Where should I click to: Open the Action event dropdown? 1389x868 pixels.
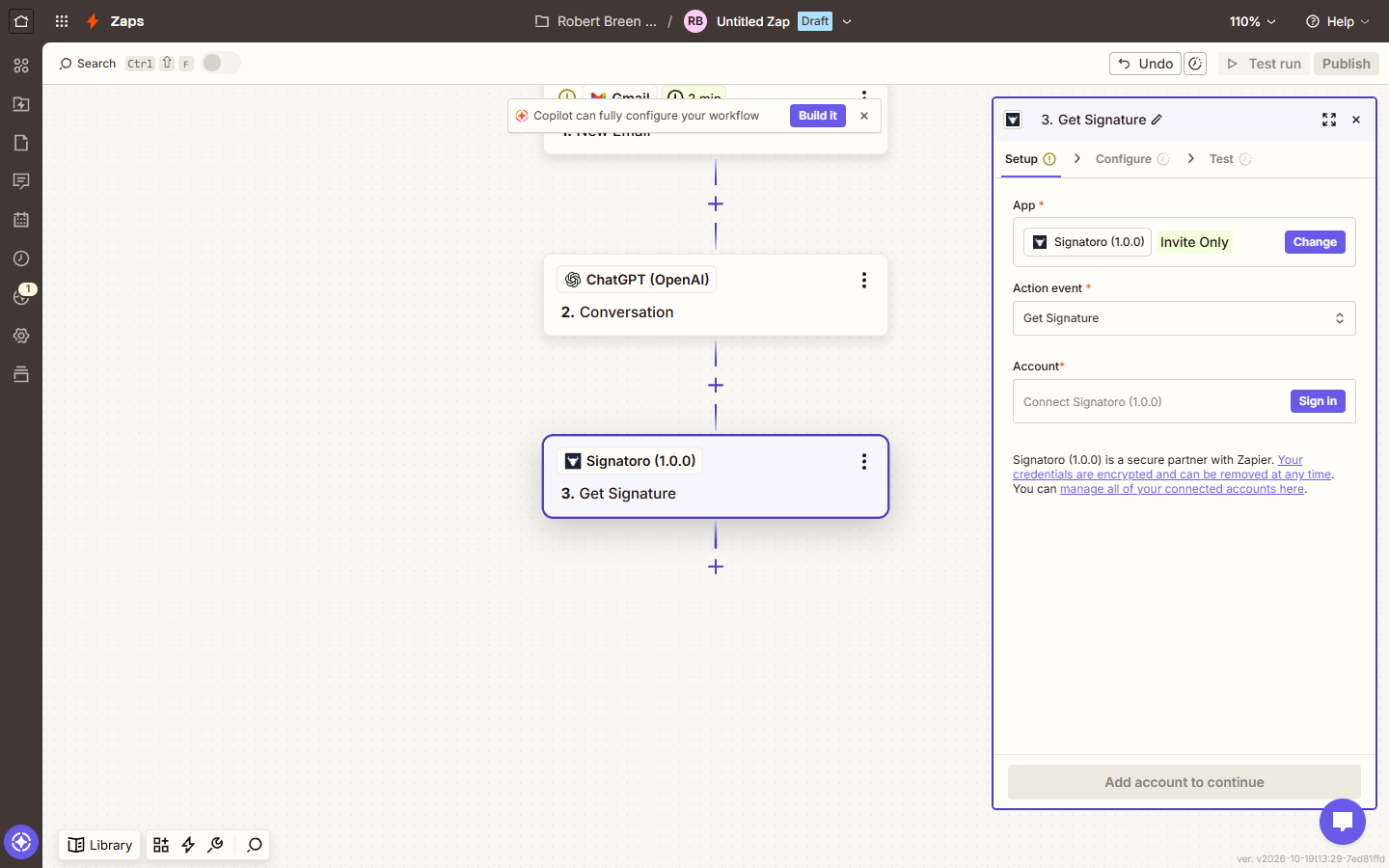pyautogui.click(x=1184, y=318)
